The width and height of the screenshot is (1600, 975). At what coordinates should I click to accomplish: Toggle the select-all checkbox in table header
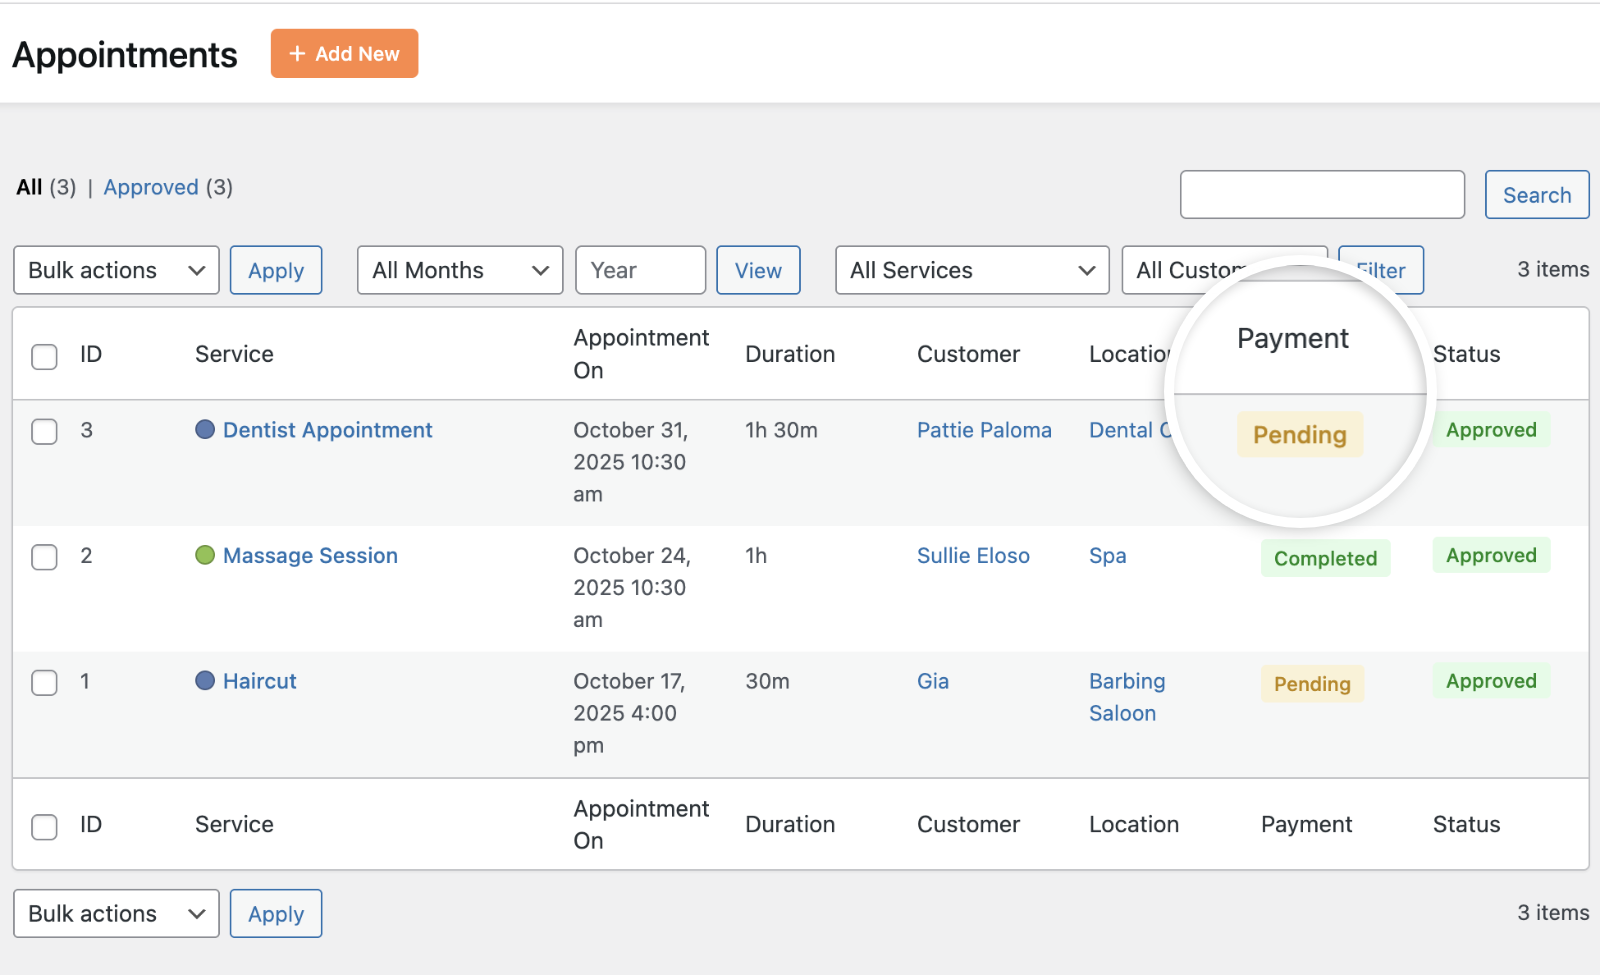pyautogui.click(x=44, y=356)
